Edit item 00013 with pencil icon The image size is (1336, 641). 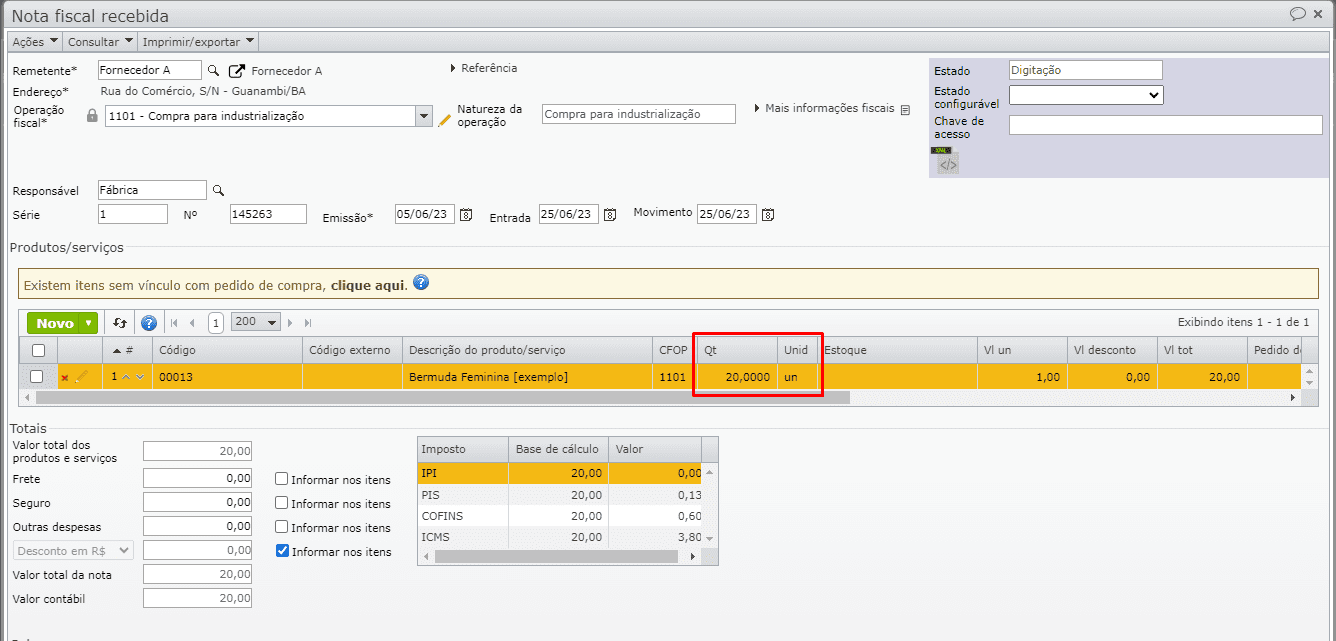(82, 377)
